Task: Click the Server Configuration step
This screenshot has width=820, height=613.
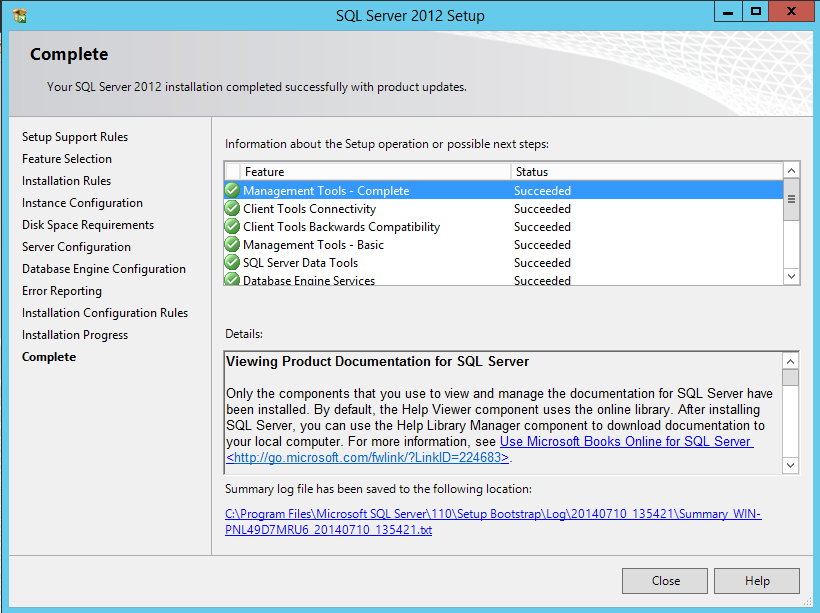Action: pyautogui.click(x=76, y=247)
